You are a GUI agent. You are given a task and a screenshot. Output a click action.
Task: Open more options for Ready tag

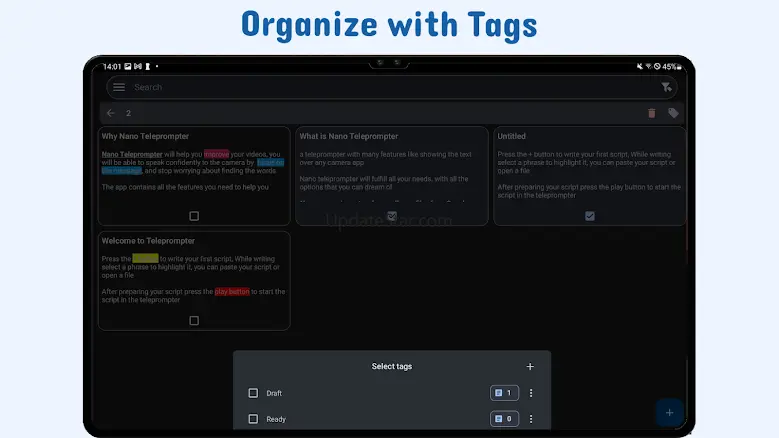(531, 419)
